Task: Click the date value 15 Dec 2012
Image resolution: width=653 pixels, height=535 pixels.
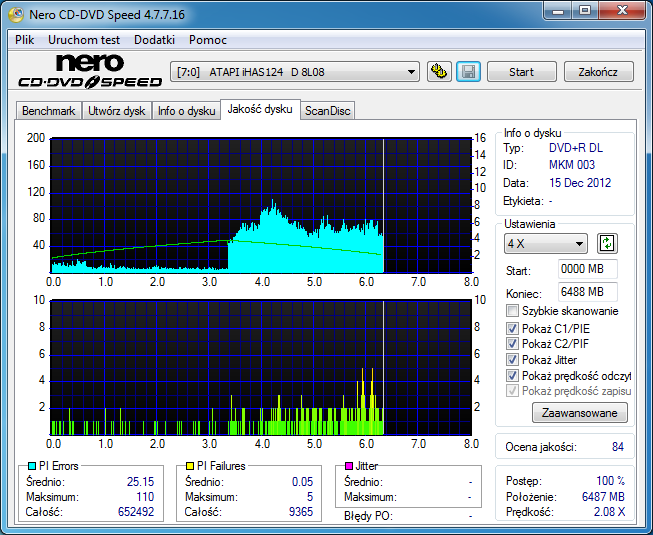Action: click(x=580, y=183)
